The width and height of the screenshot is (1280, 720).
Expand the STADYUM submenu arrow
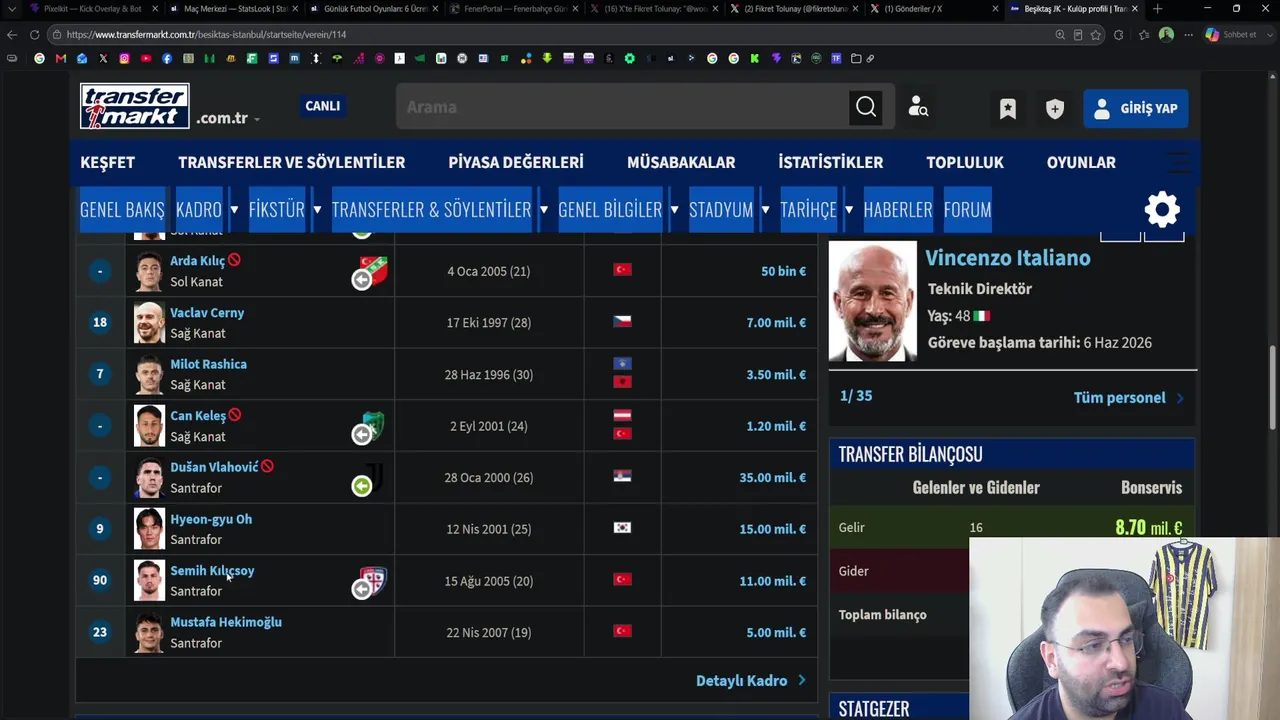(765, 210)
